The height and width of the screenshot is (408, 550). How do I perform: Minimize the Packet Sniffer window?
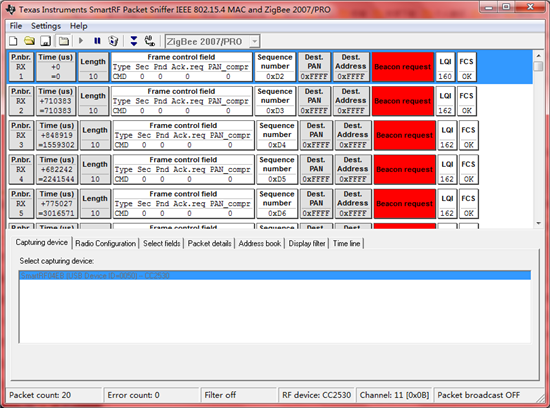point(489,7)
